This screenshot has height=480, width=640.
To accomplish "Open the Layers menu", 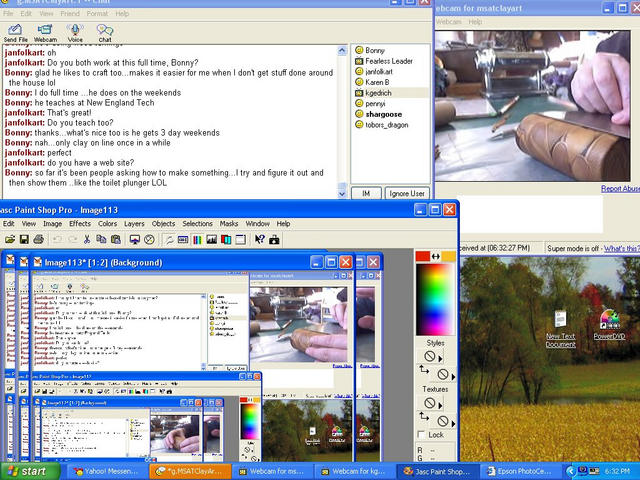I will [134, 224].
